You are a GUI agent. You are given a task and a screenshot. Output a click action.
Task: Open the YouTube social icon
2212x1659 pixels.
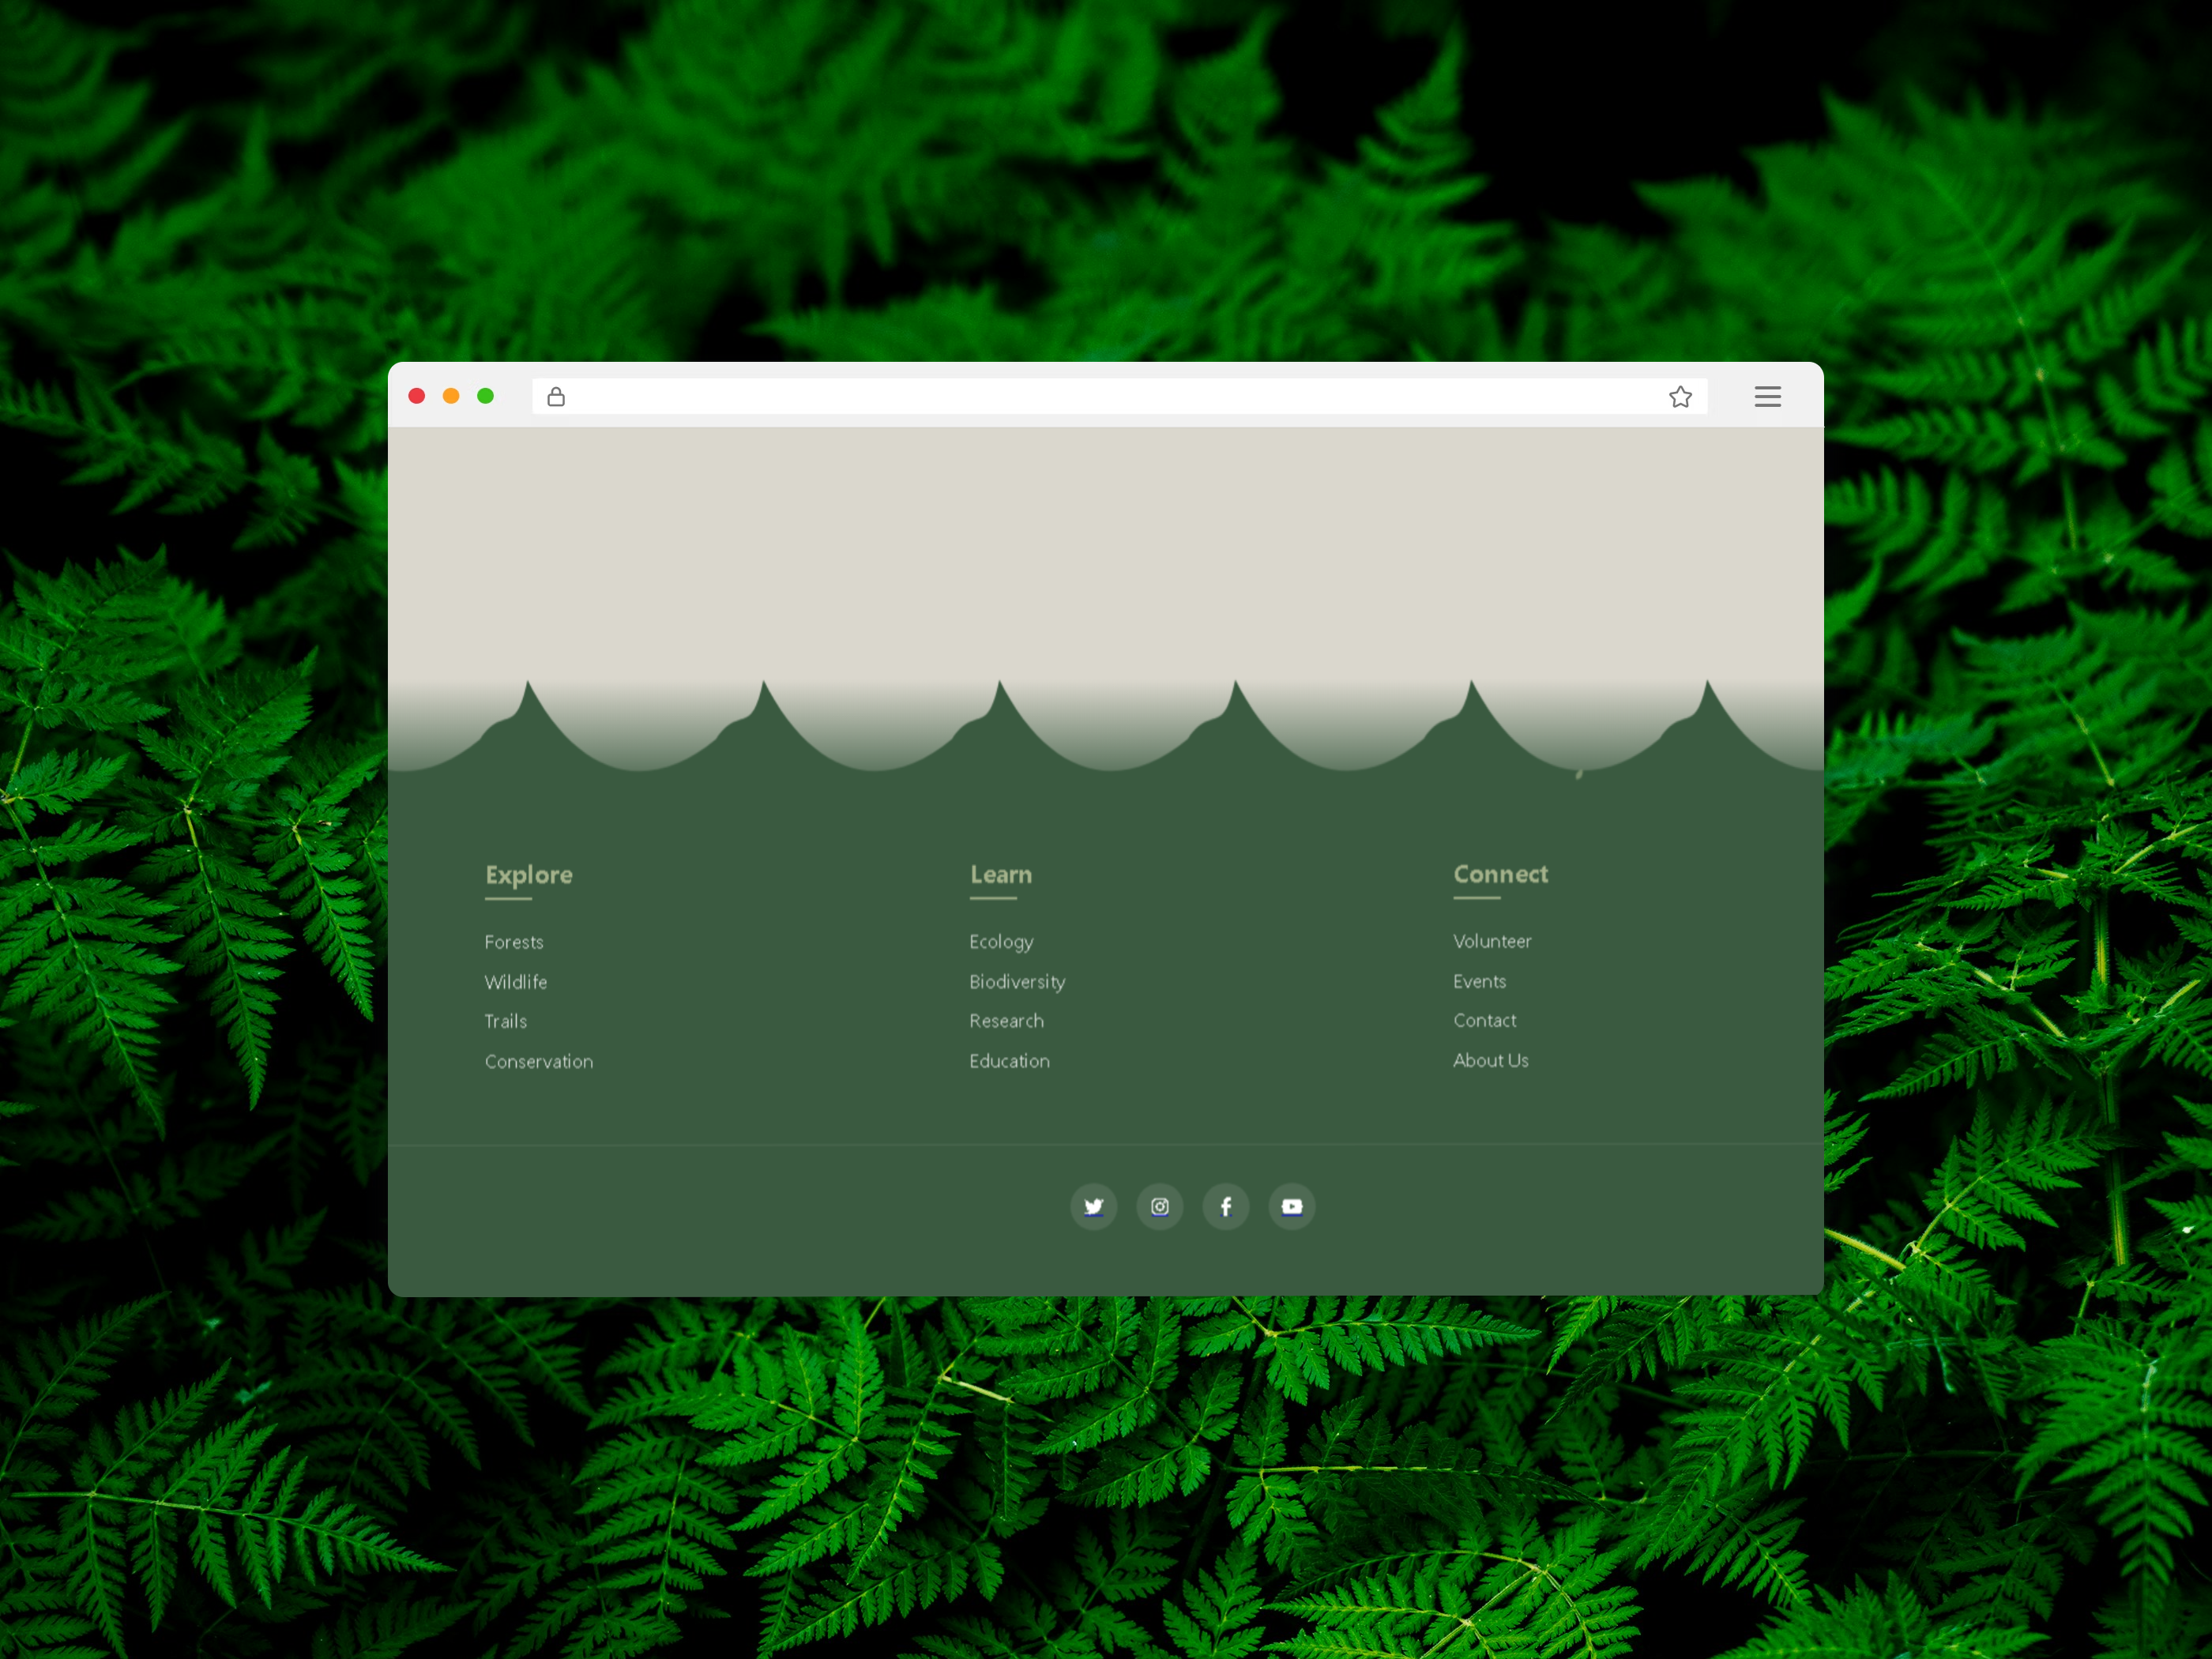pyautogui.click(x=1291, y=1206)
